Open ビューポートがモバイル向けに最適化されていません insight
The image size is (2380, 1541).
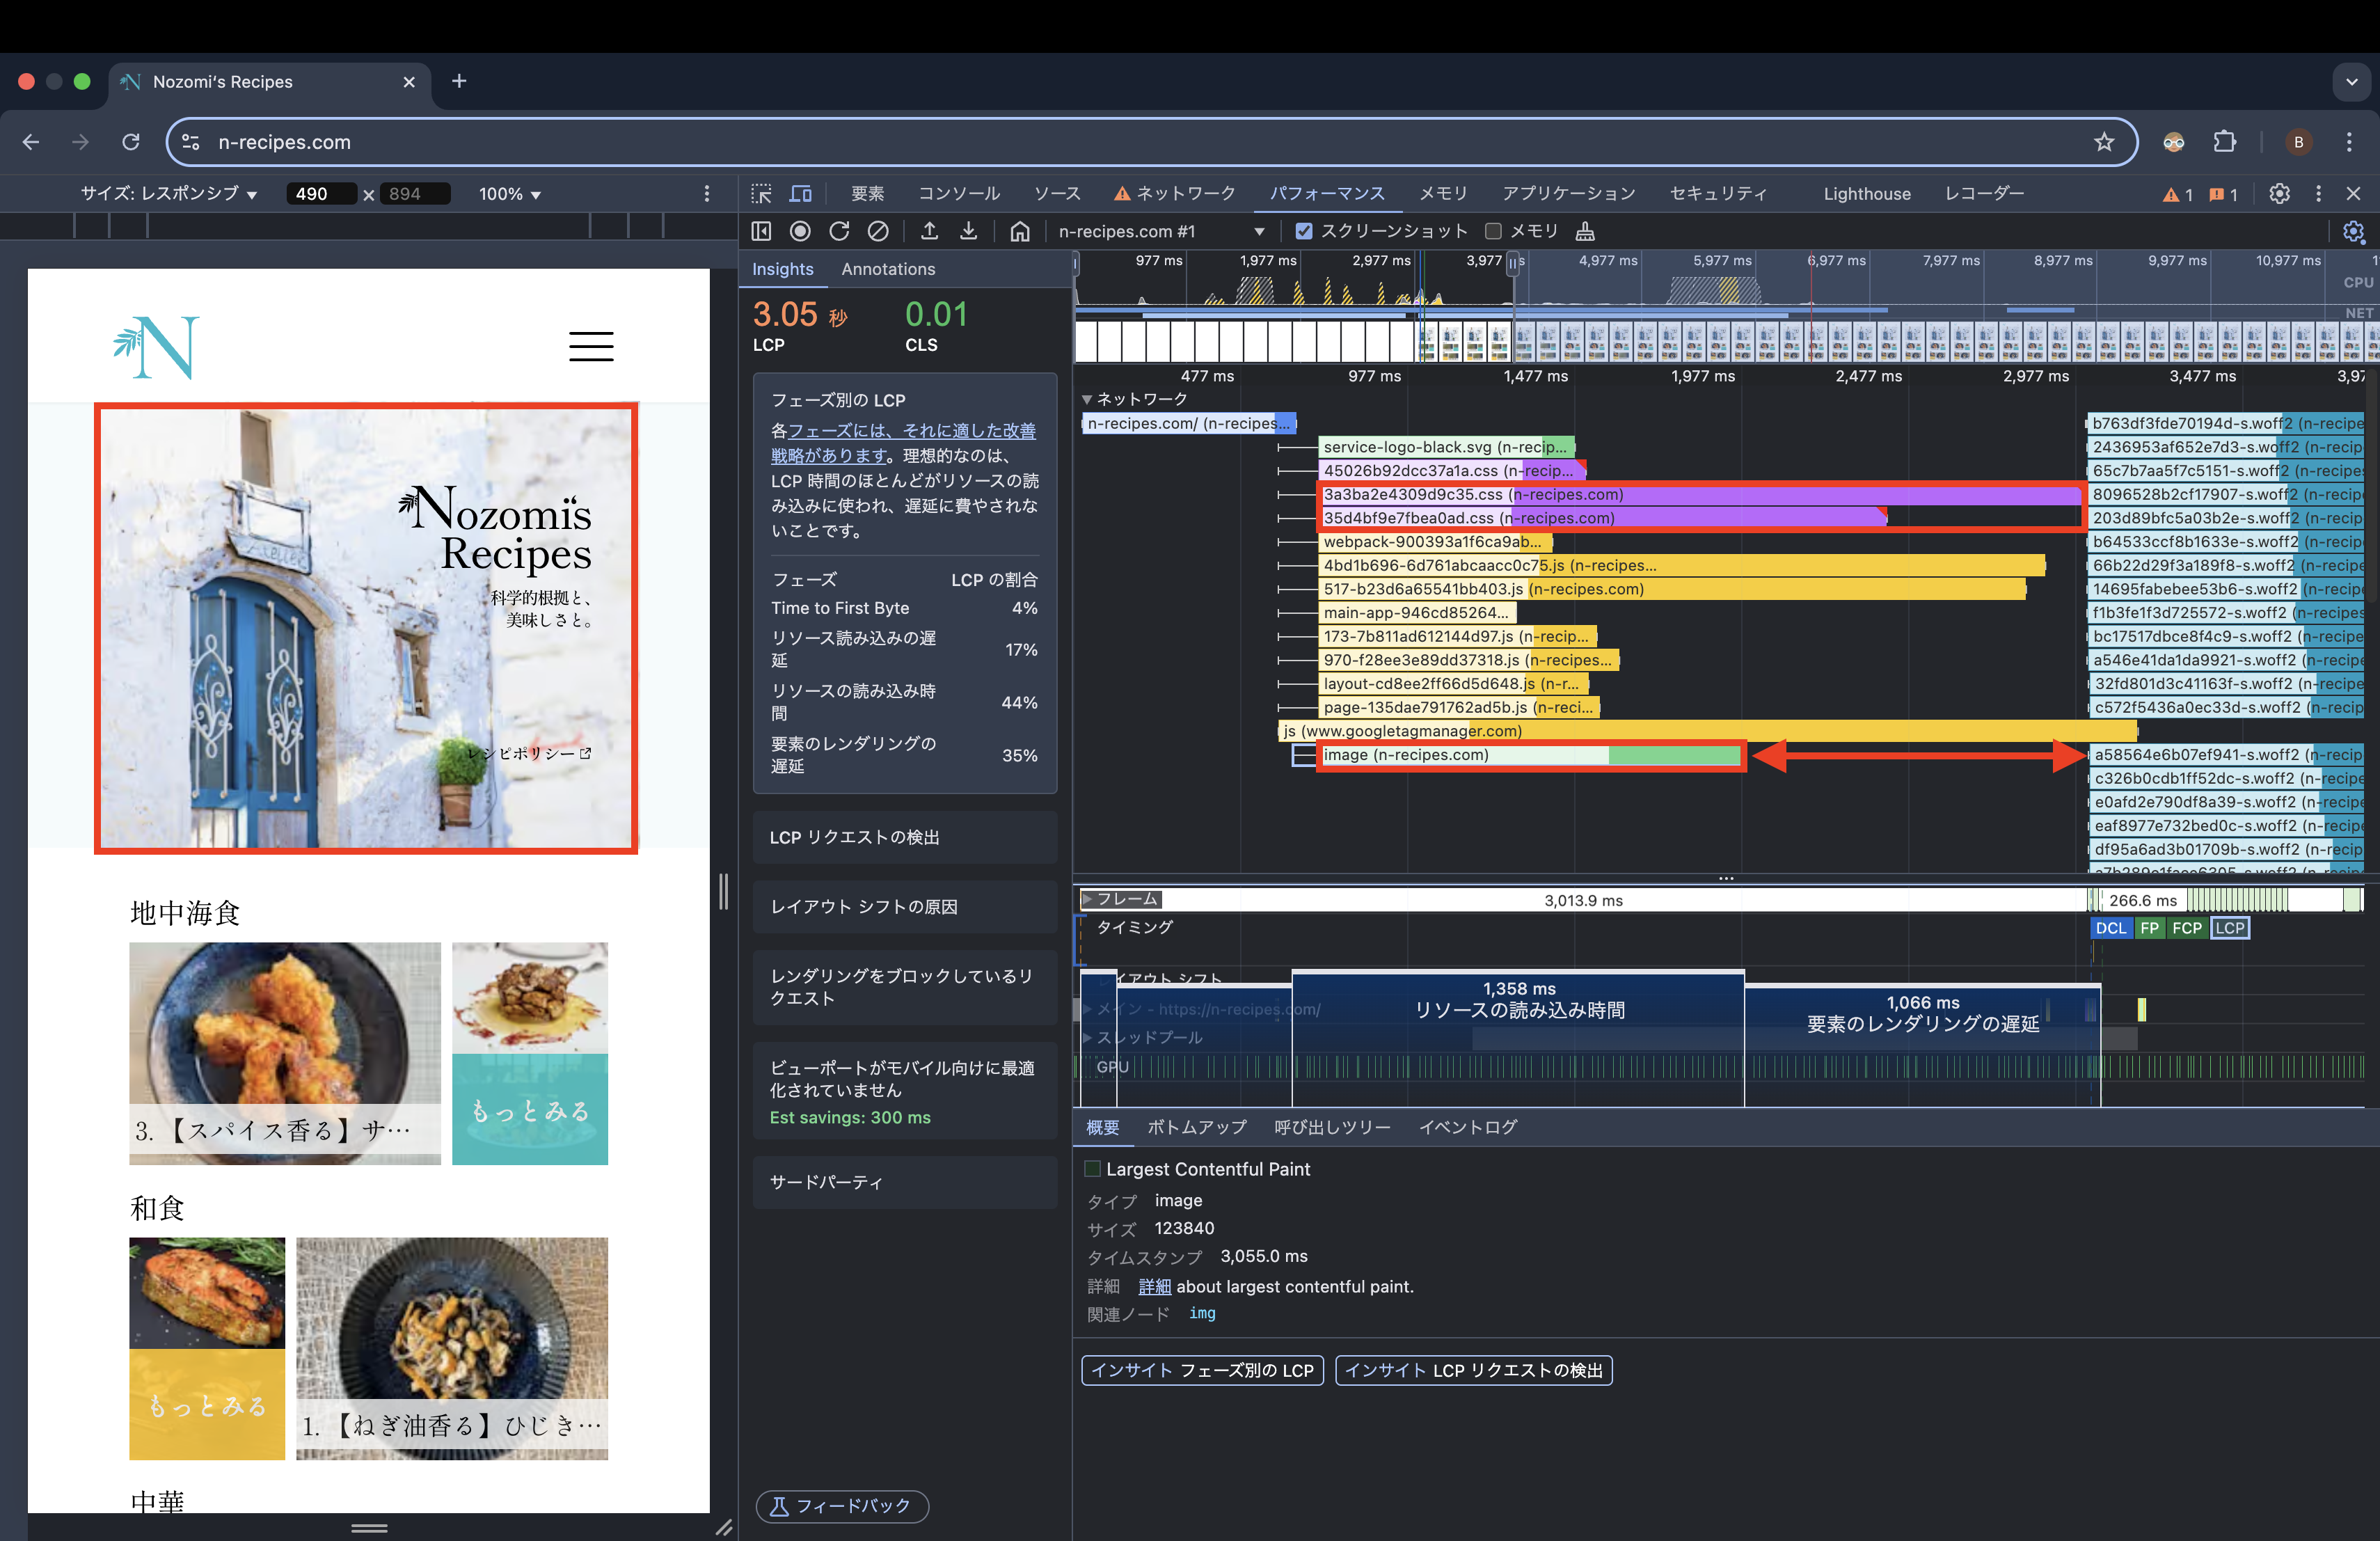click(904, 1091)
